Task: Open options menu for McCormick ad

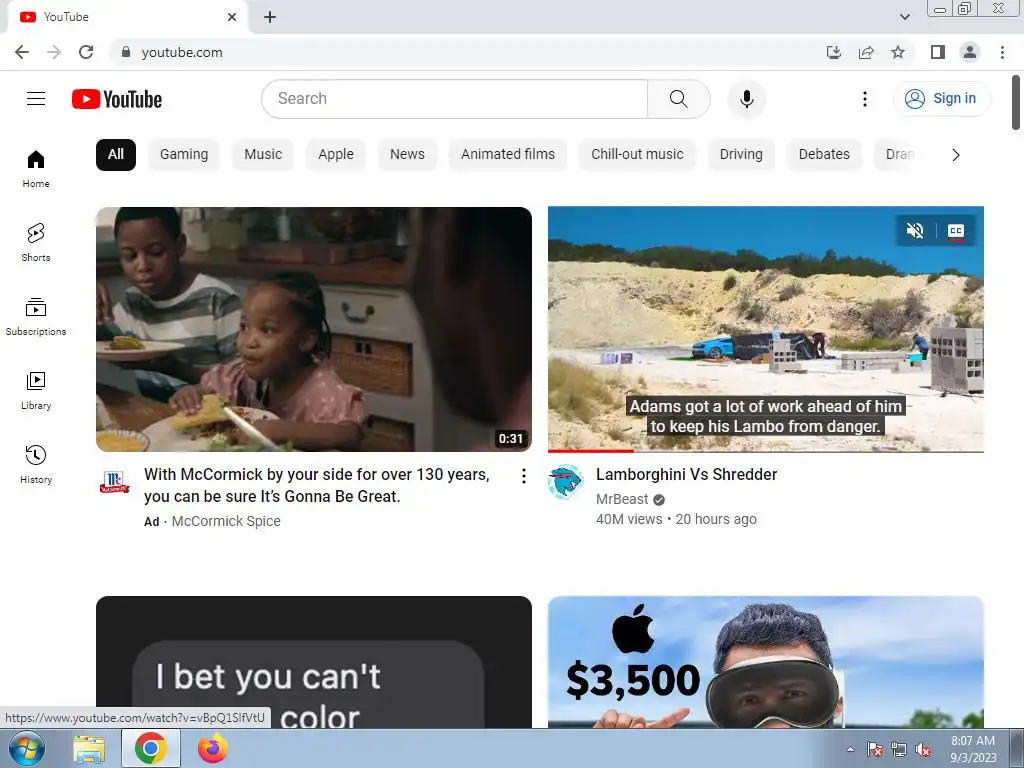Action: pyautogui.click(x=524, y=476)
